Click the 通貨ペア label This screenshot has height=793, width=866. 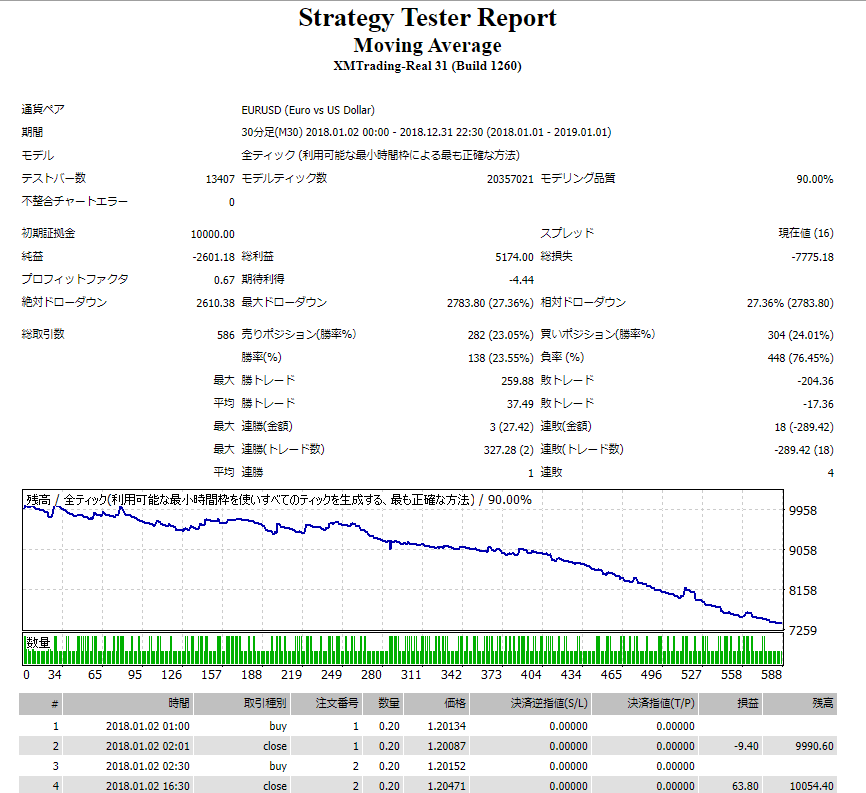coord(43,109)
